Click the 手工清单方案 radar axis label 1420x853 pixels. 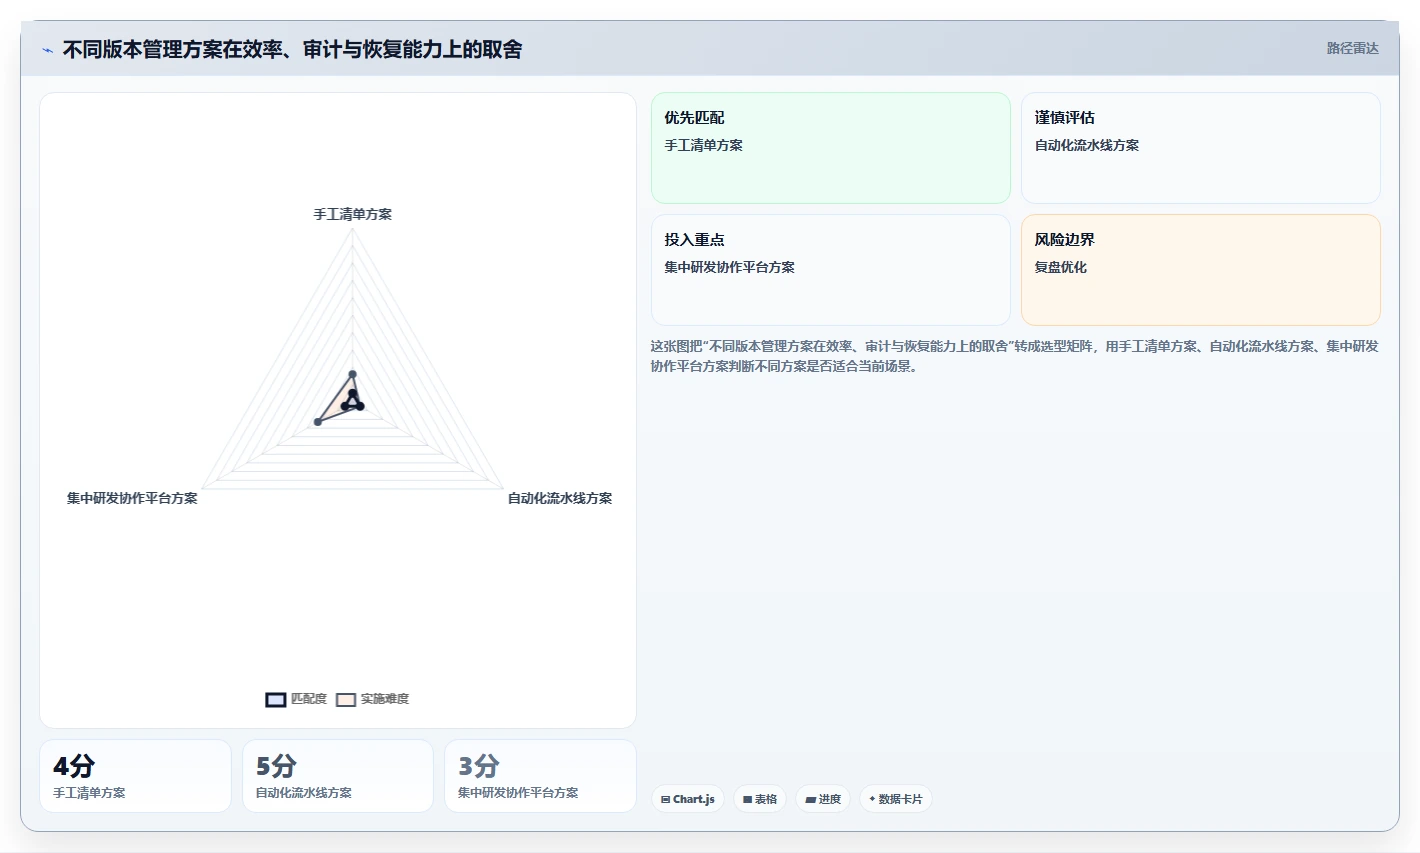click(353, 214)
